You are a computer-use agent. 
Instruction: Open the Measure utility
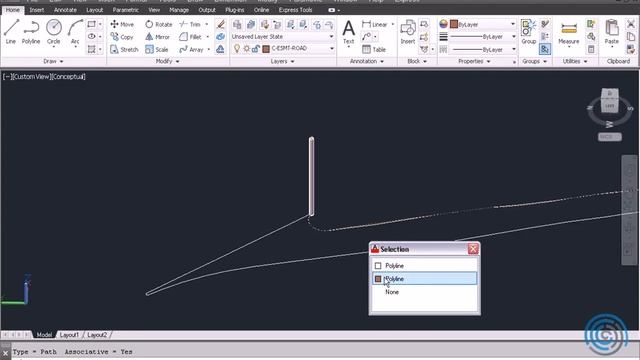click(x=569, y=33)
